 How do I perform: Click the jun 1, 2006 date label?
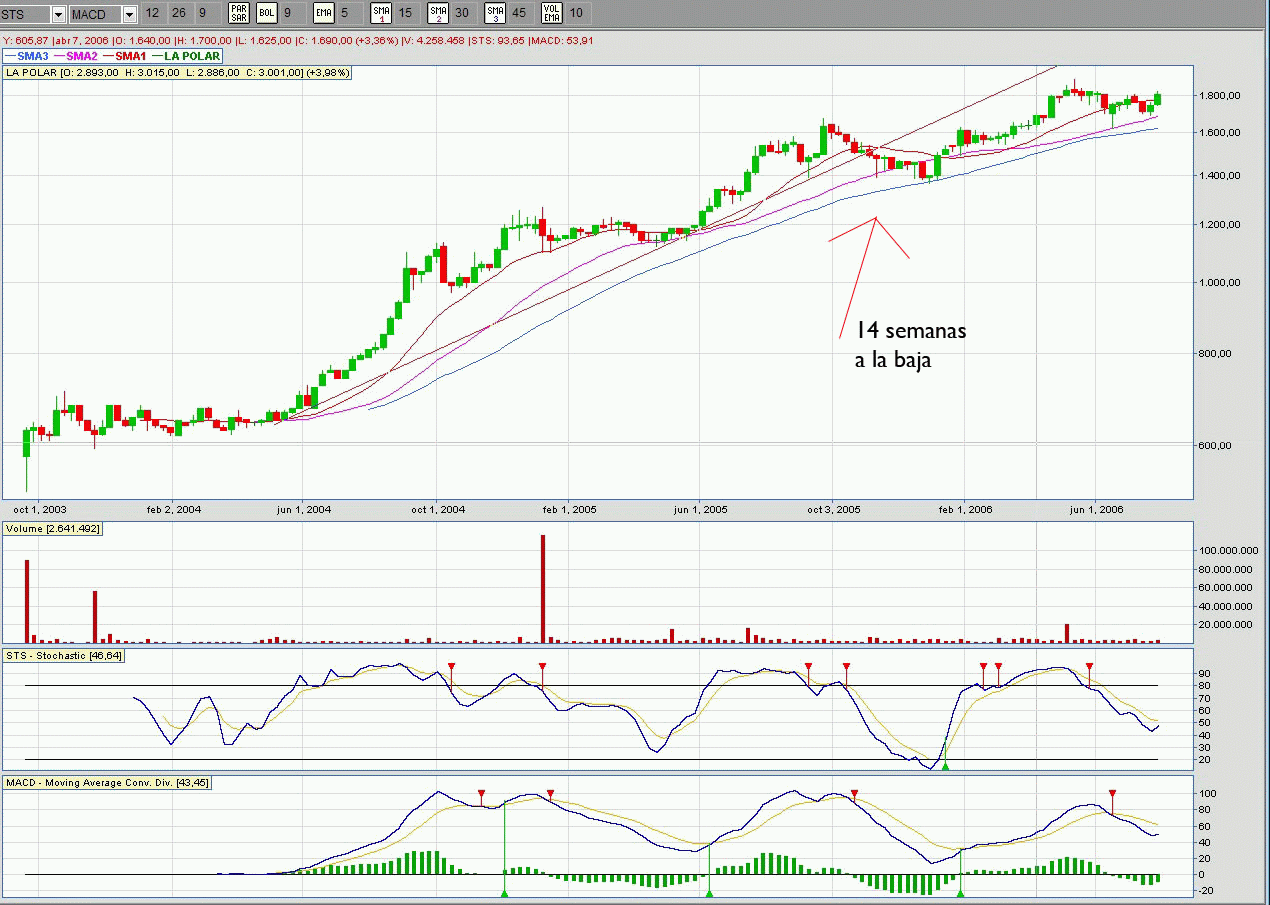click(1096, 509)
